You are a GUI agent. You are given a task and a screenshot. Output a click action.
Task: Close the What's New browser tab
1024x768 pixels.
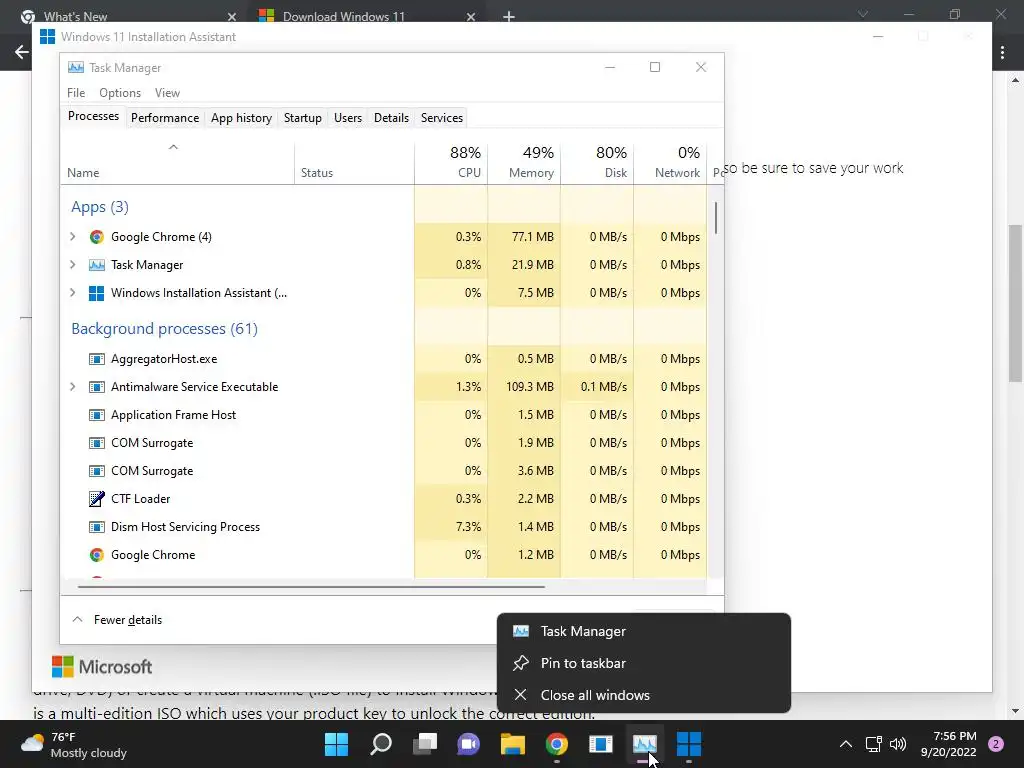pyautogui.click(x=232, y=17)
